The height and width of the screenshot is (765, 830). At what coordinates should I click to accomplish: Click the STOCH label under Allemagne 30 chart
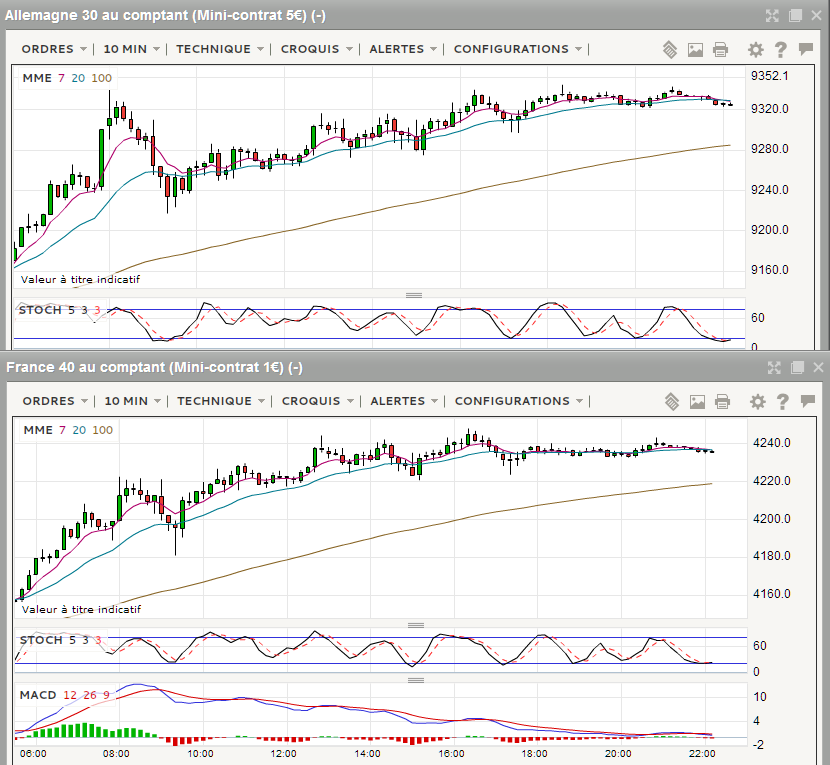tap(40, 310)
